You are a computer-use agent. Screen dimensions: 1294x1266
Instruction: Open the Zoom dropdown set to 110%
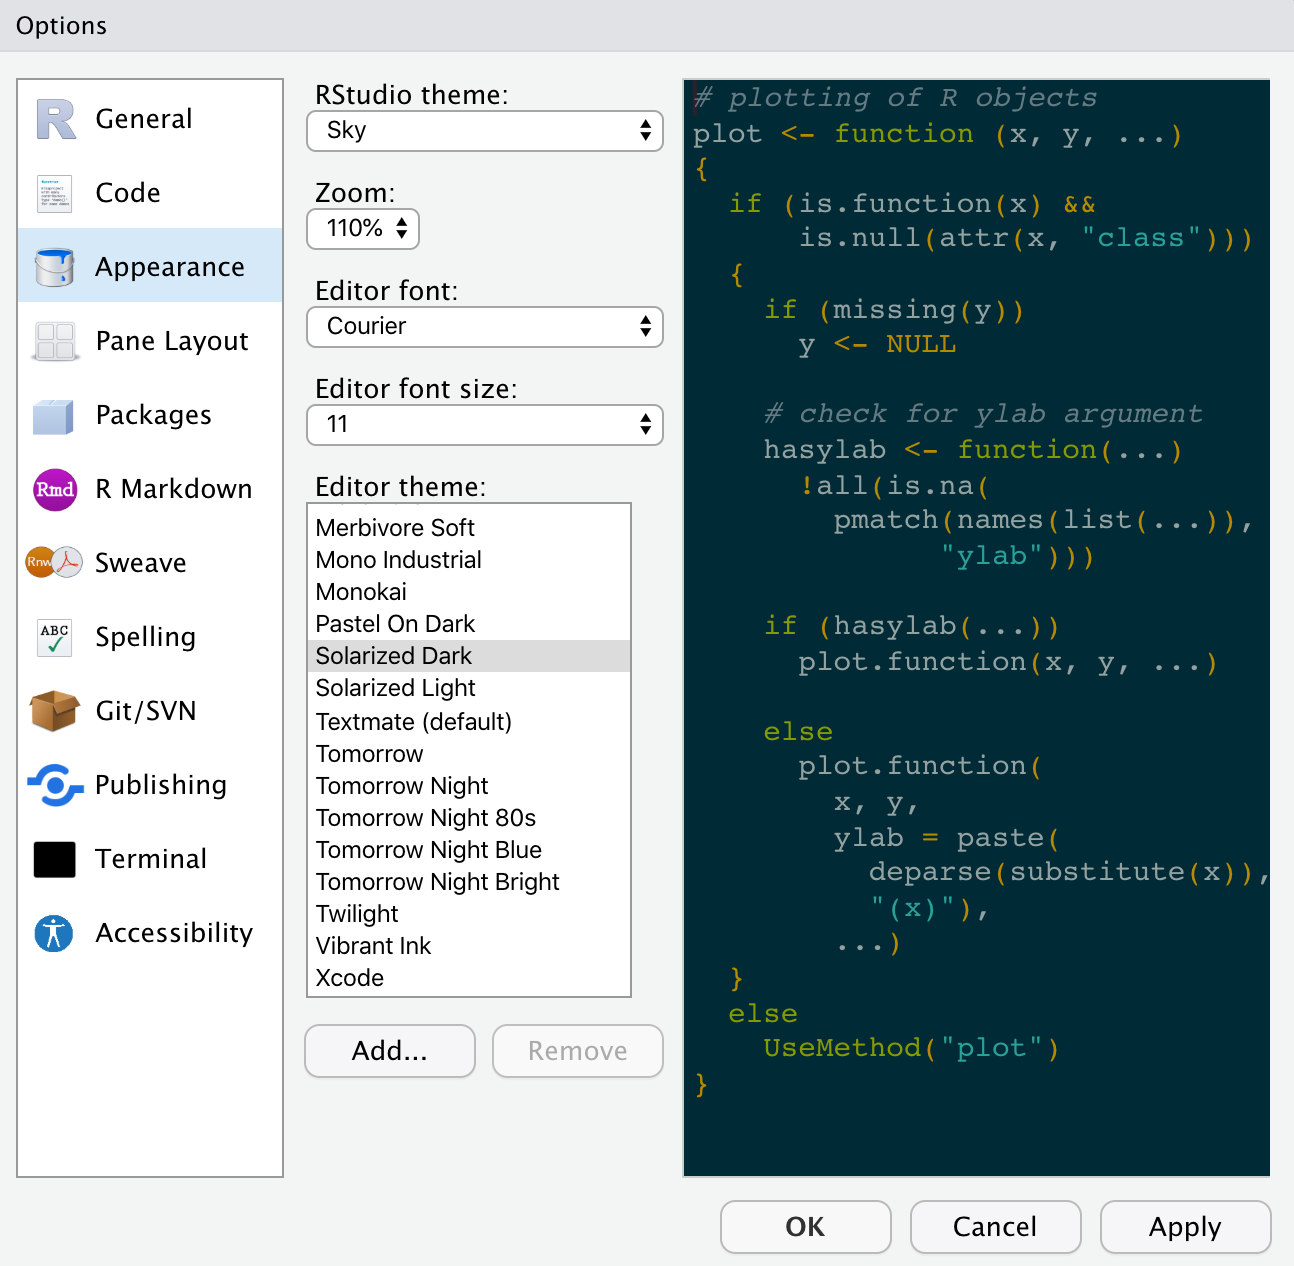(x=363, y=229)
